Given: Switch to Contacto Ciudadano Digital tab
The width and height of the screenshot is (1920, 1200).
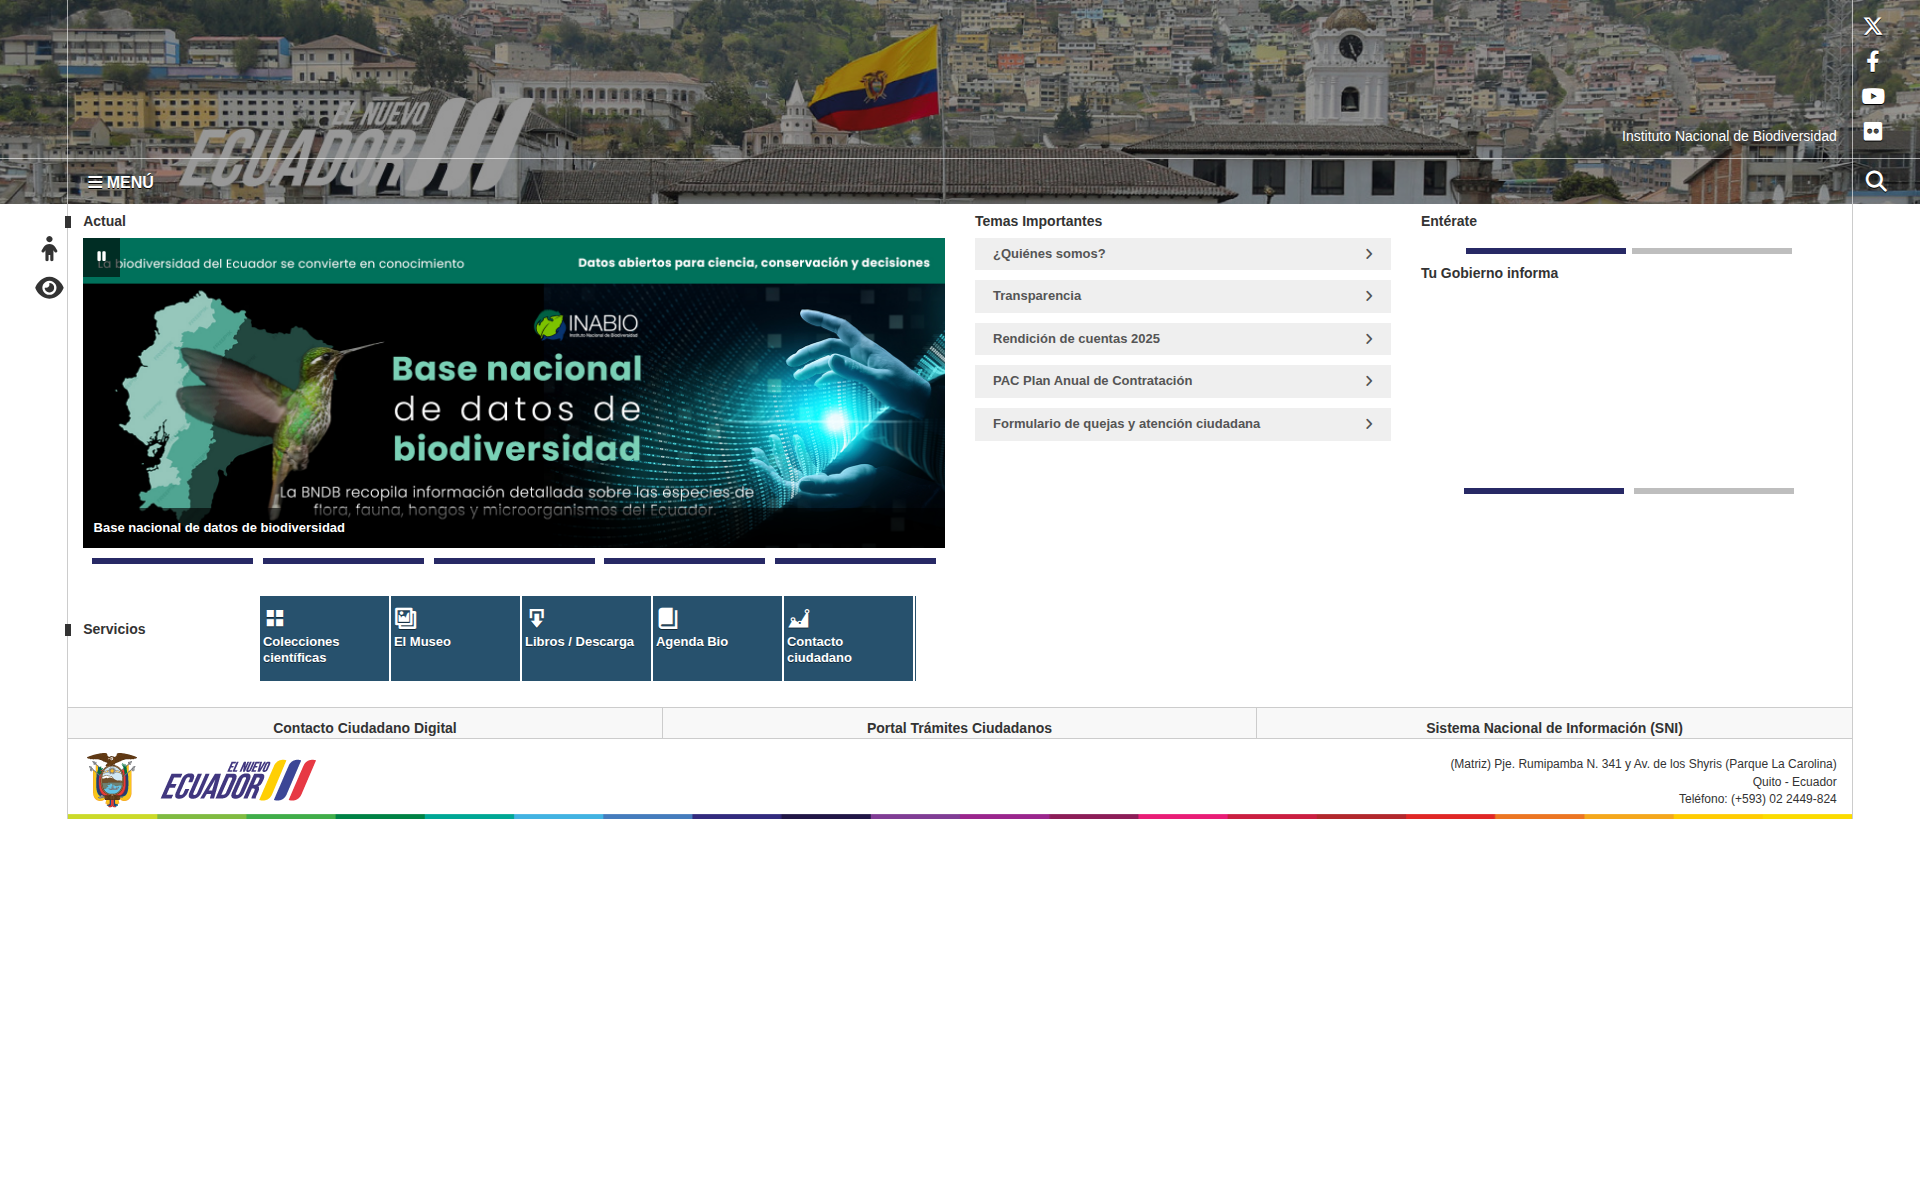Looking at the screenshot, I should point(364,727).
